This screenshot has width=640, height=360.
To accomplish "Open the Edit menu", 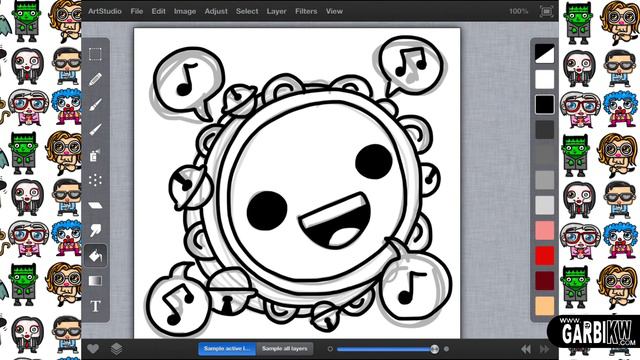I will click(x=158, y=11).
